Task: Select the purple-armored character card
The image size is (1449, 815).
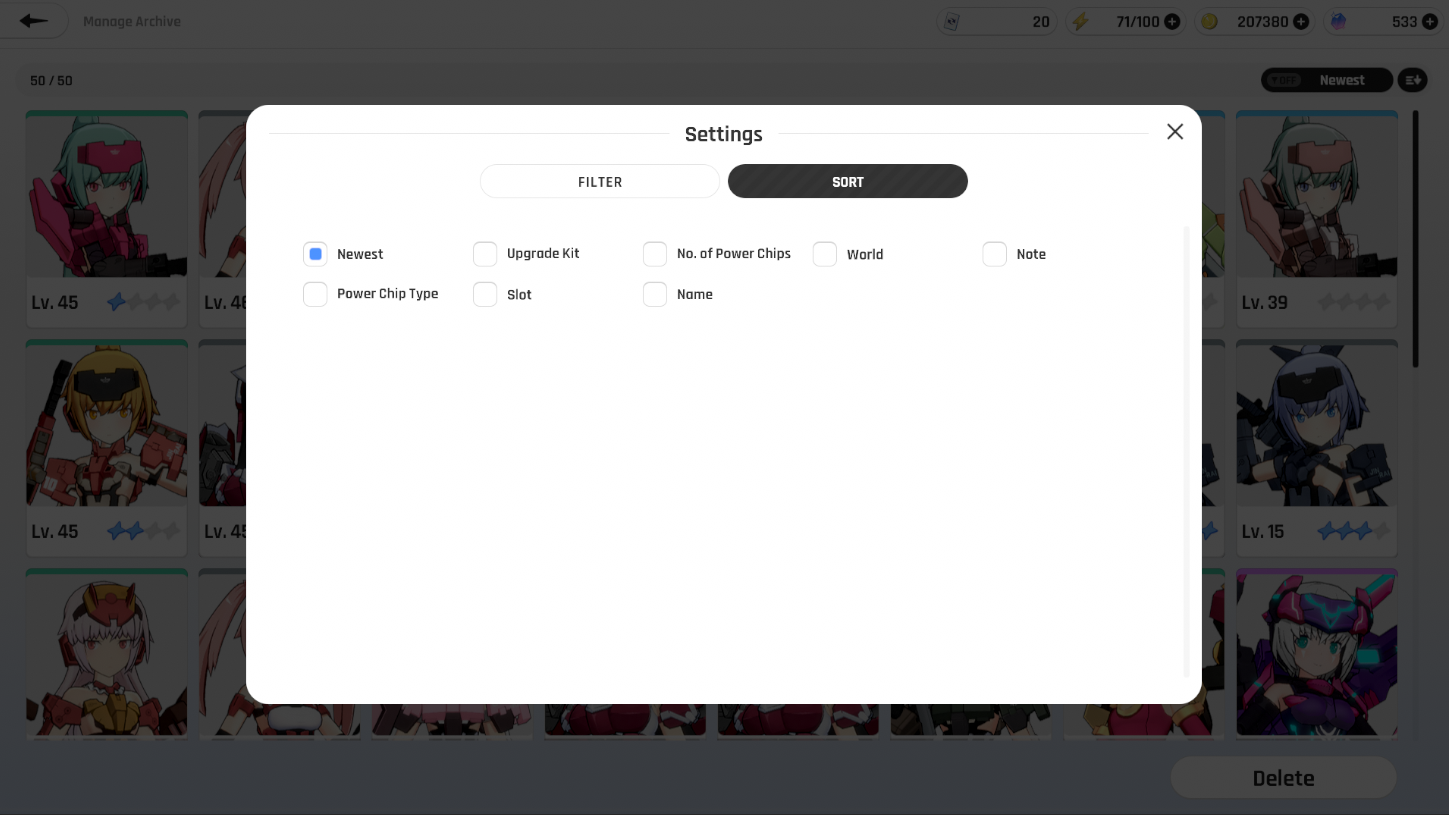Action: 1317,653
